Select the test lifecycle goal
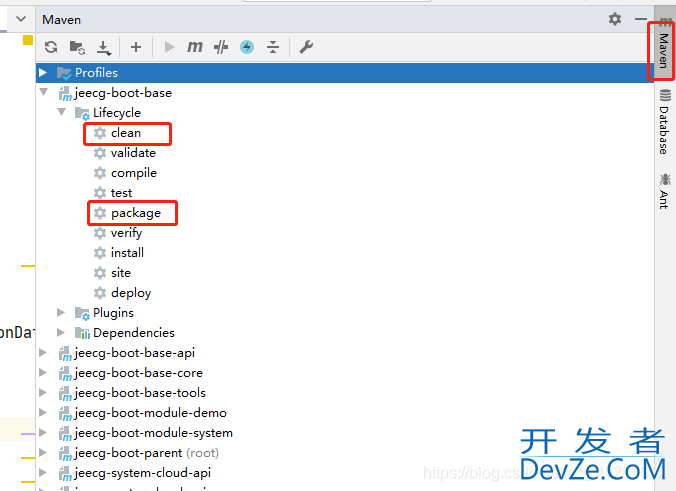 (x=122, y=193)
